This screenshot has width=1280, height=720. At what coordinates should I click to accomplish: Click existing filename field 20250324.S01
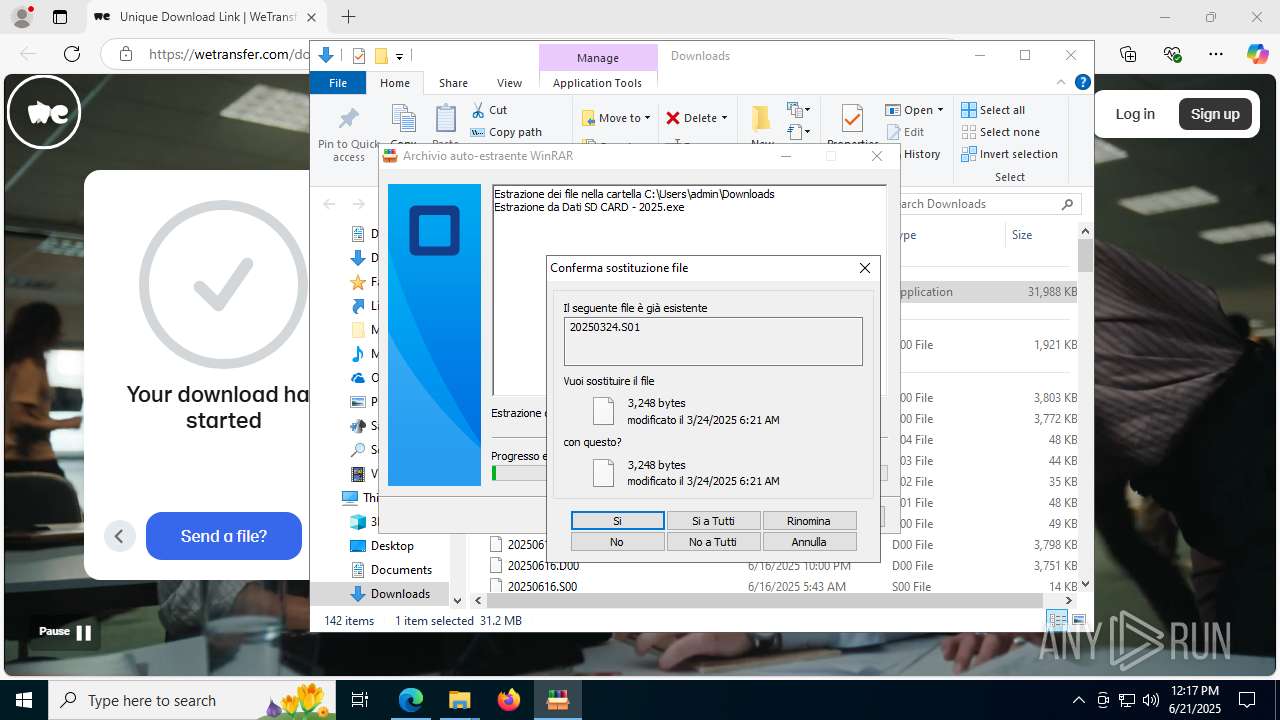[x=713, y=341]
